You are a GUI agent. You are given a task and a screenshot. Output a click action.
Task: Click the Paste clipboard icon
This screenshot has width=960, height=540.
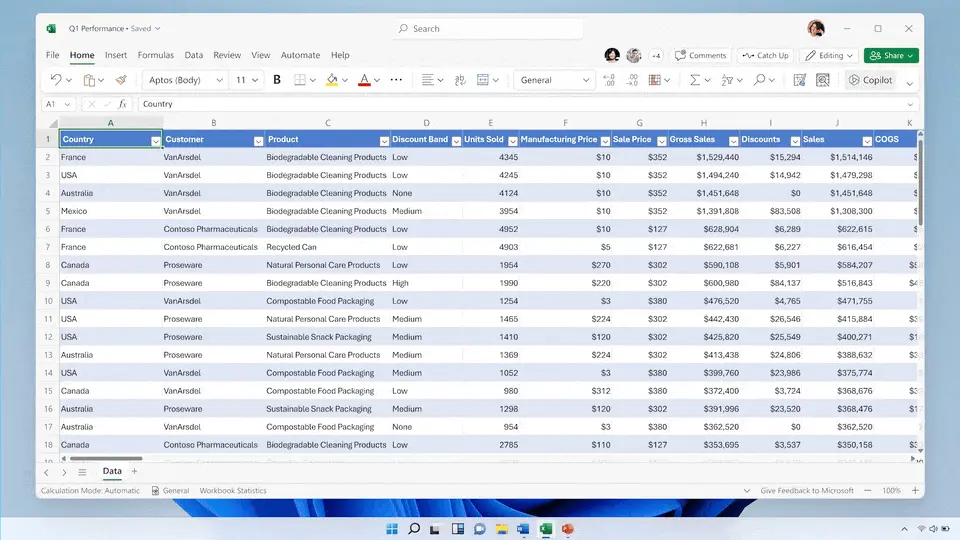click(89, 80)
